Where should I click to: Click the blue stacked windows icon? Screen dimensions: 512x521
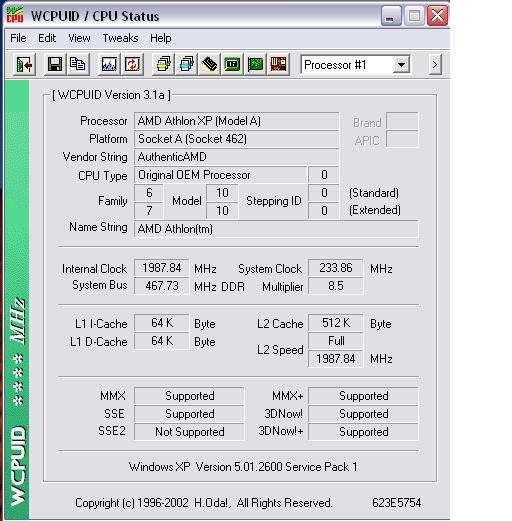[x=186, y=64]
